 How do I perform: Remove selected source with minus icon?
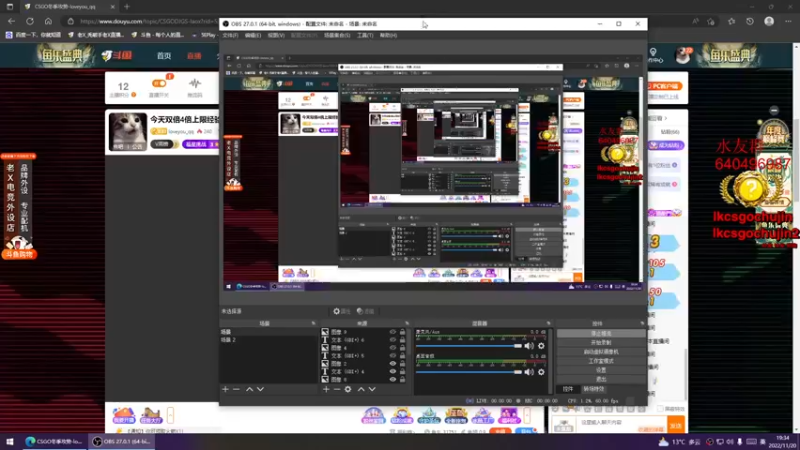point(337,389)
